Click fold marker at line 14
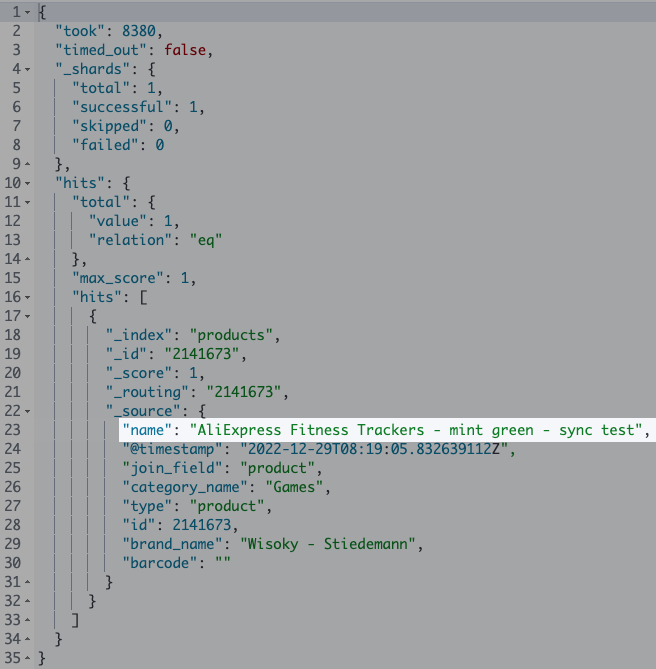The image size is (656, 669). [x=28, y=259]
